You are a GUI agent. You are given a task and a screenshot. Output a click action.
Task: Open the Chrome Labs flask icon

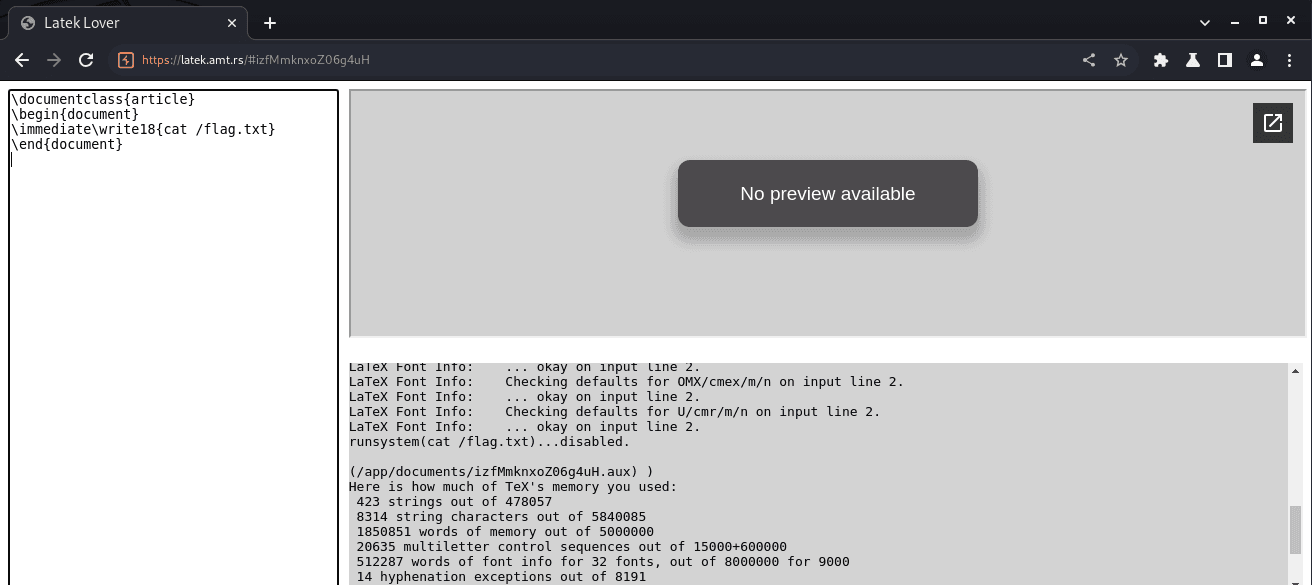[x=1193, y=60]
